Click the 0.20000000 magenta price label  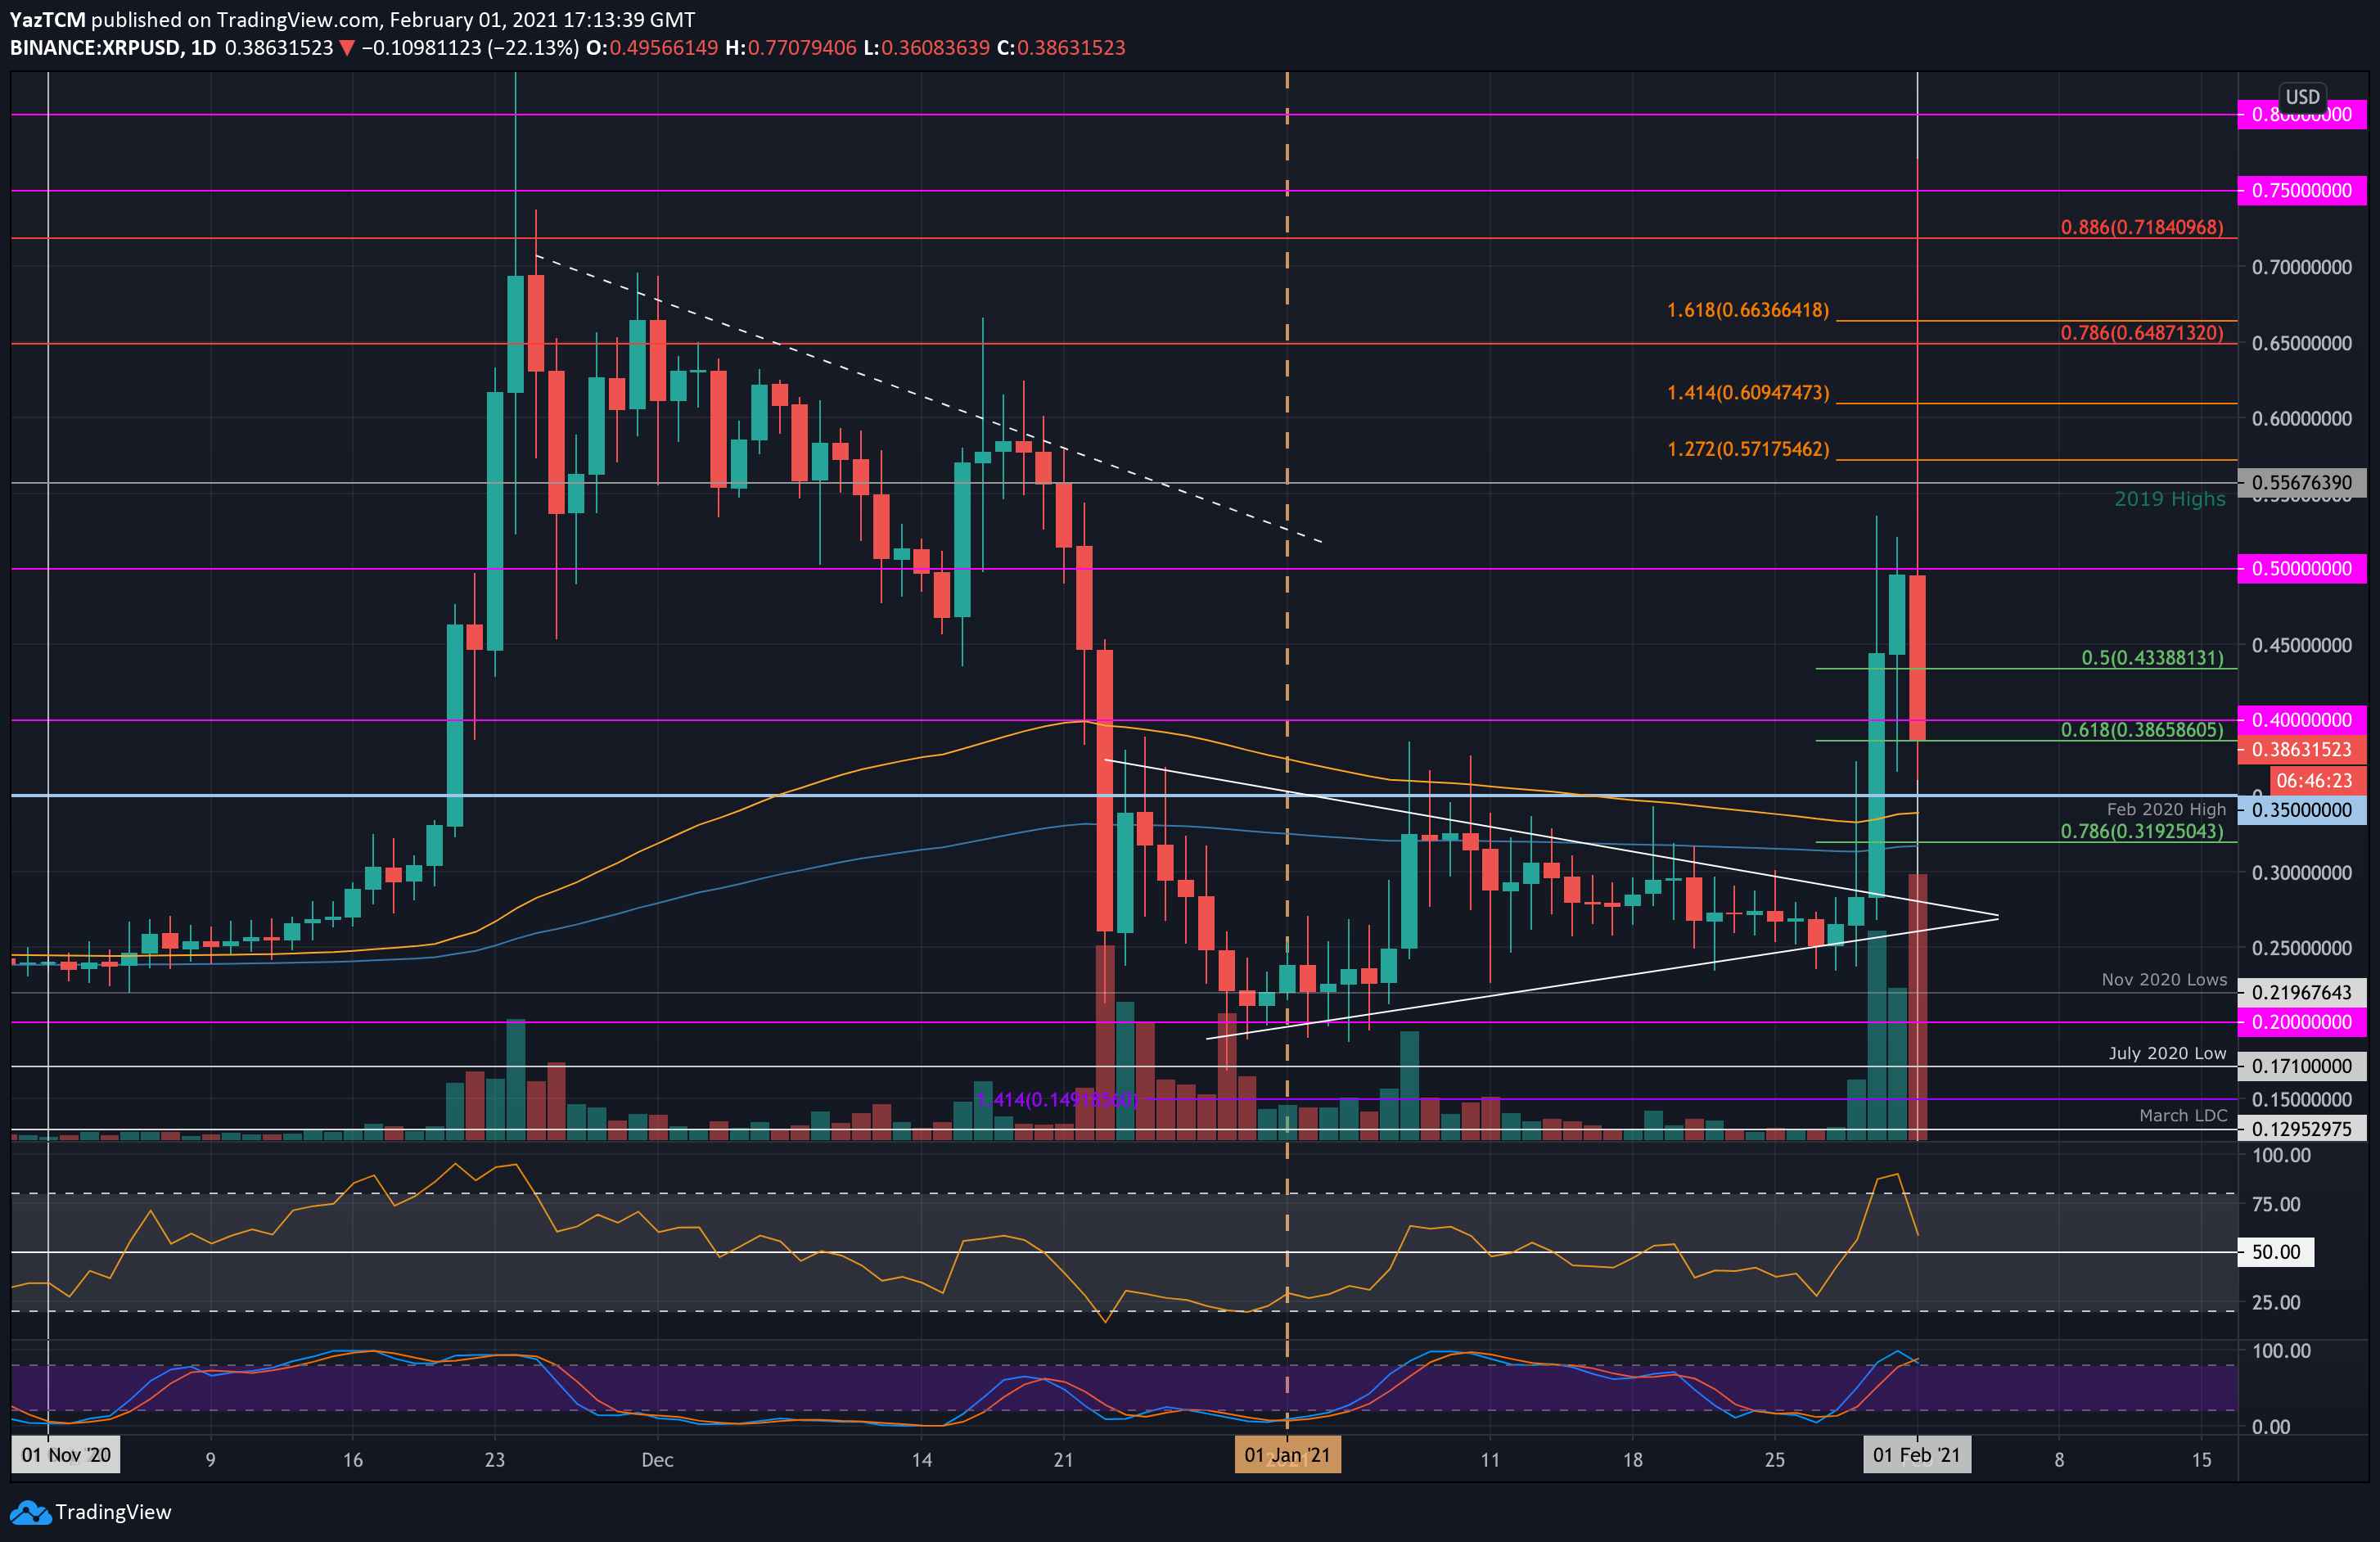2302,1022
